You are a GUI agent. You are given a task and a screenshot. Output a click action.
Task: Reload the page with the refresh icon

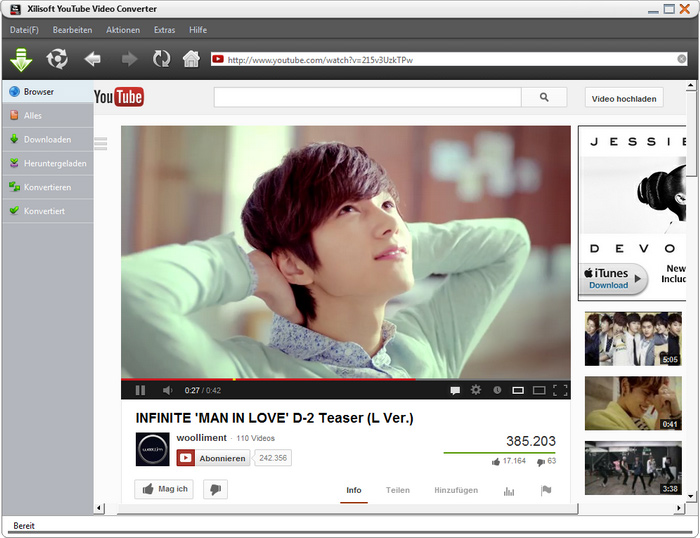click(x=162, y=58)
